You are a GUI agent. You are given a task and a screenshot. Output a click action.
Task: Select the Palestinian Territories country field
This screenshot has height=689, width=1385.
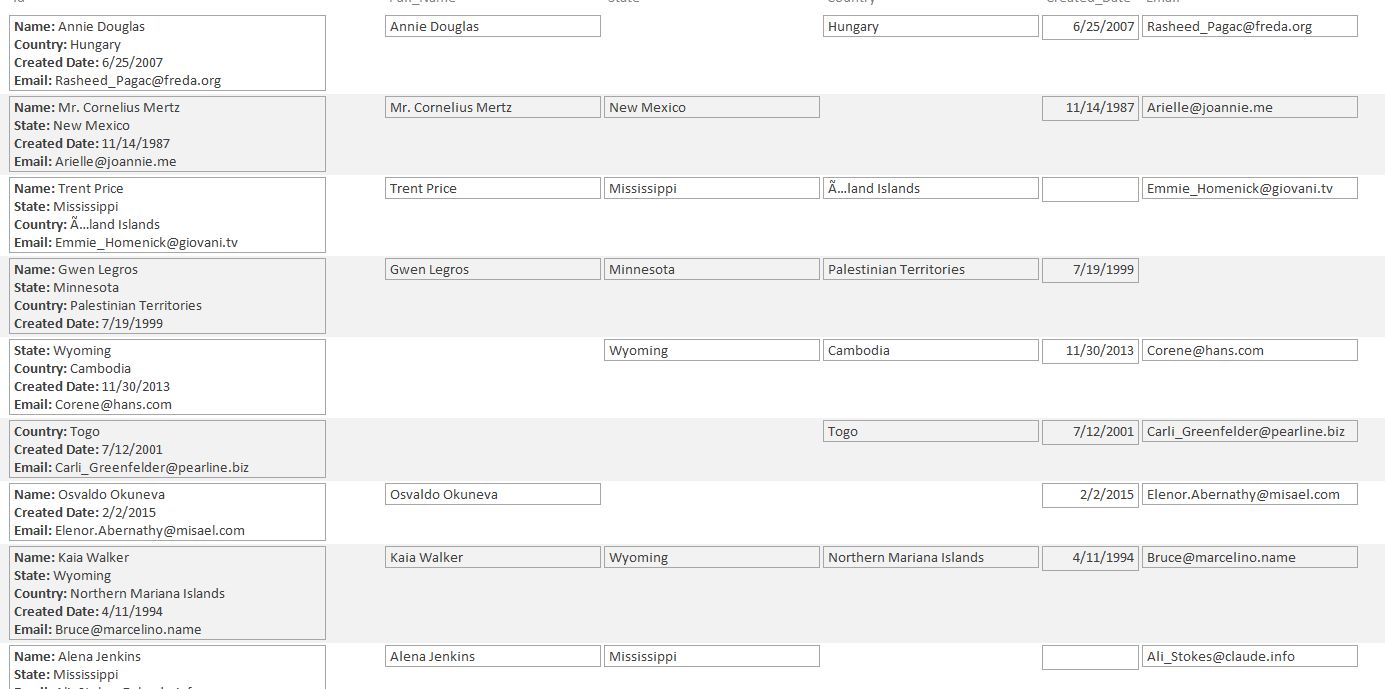point(931,269)
